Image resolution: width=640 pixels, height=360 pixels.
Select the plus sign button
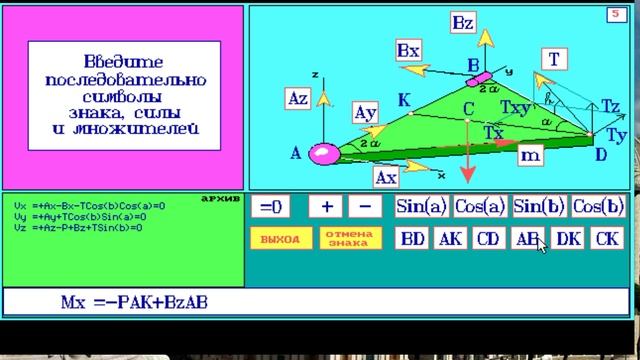(x=326, y=207)
